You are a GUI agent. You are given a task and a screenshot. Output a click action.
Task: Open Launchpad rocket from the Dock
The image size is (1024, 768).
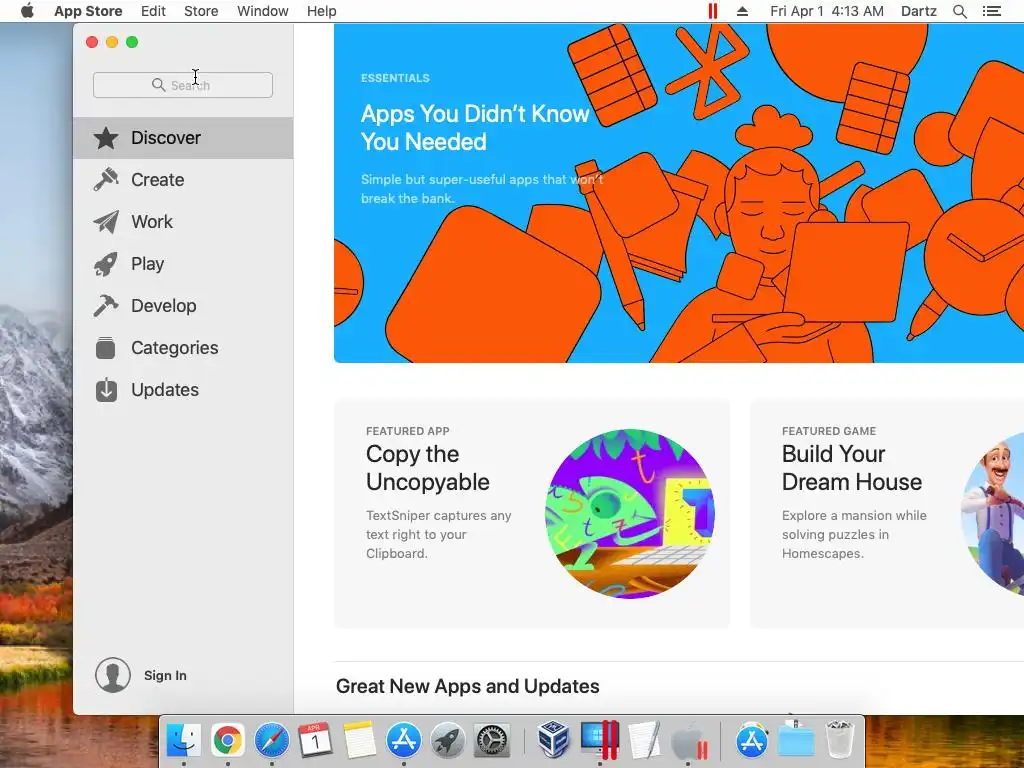coord(448,740)
